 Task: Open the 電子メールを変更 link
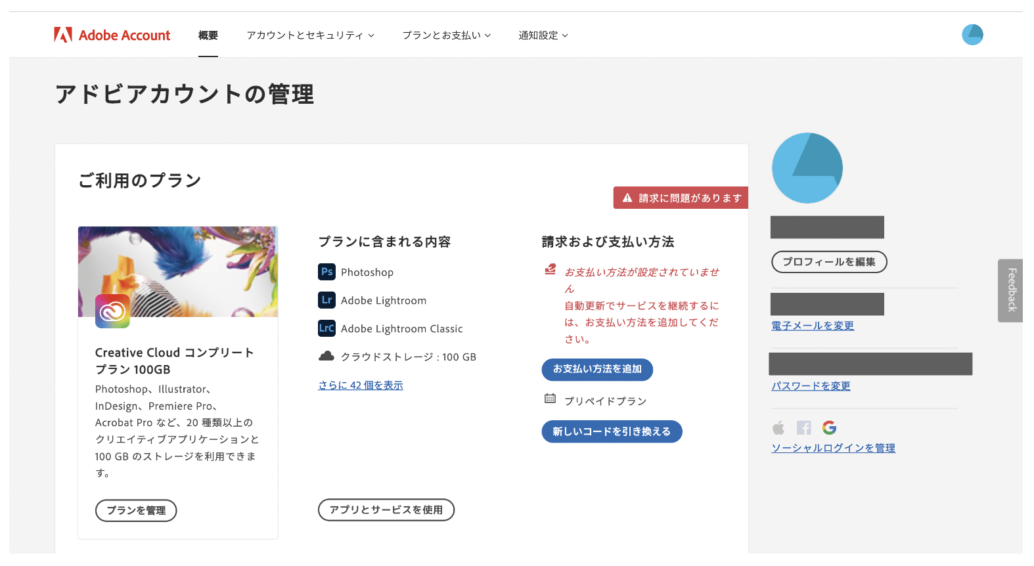tap(812, 326)
